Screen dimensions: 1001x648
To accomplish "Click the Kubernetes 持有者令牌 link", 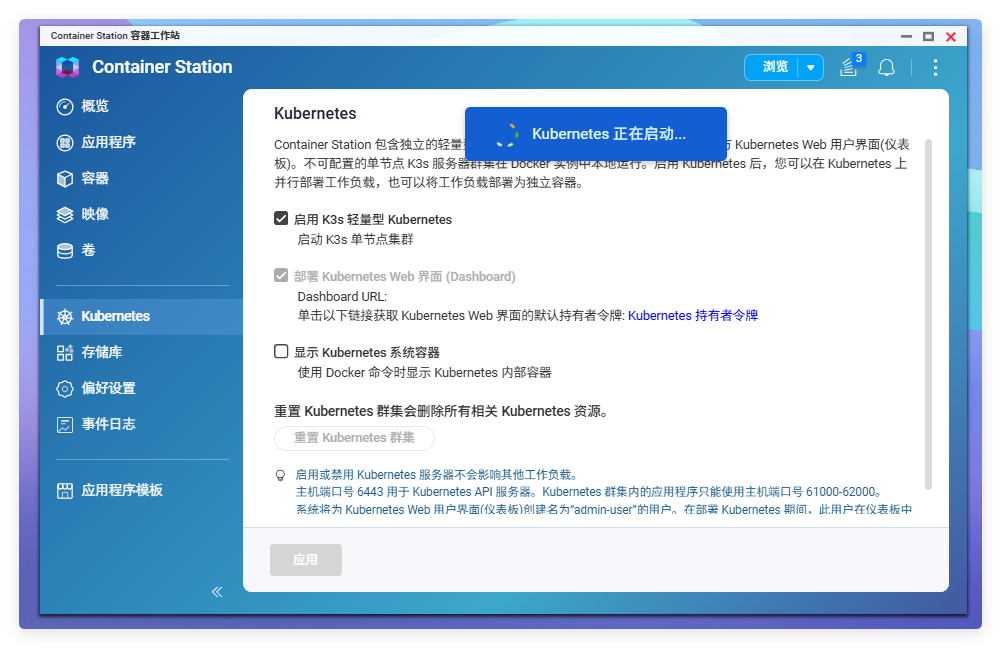I will (x=692, y=315).
